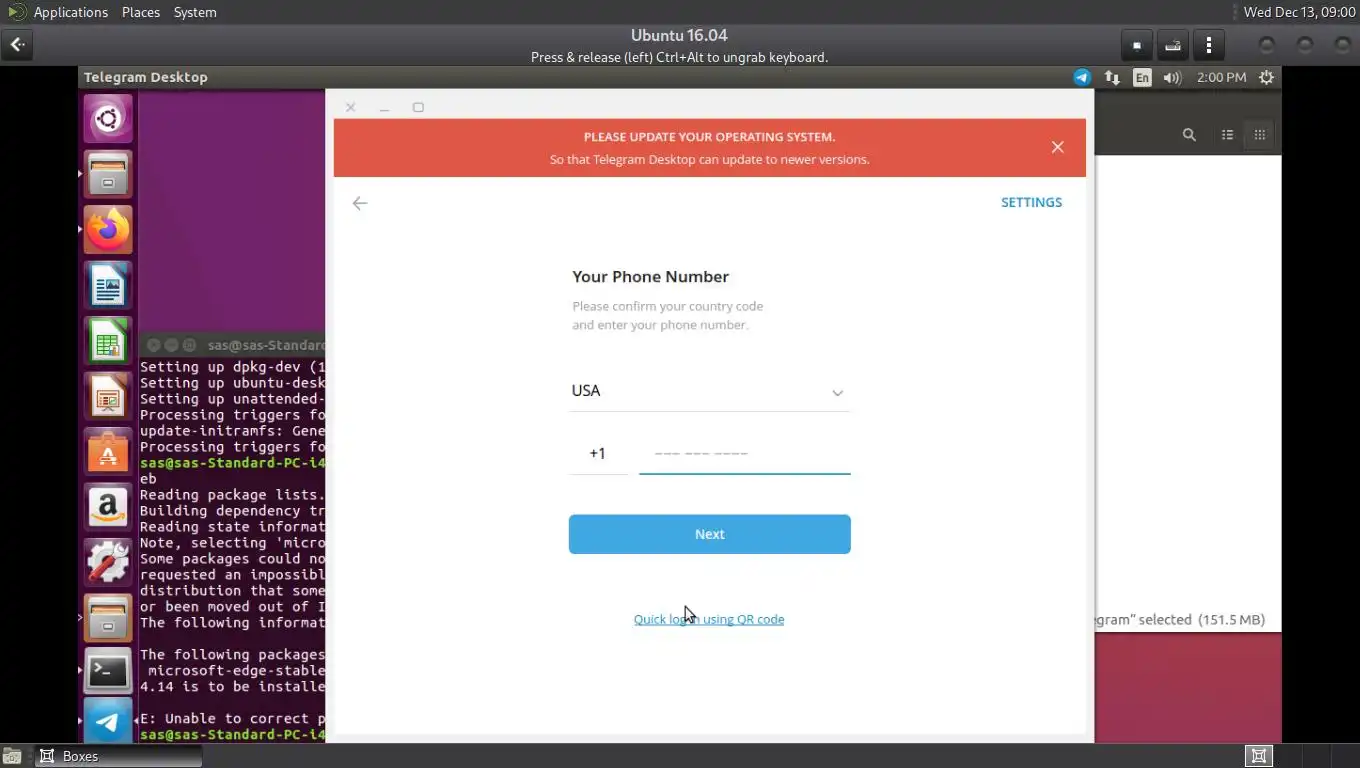Dismiss the update operating system banner
The width and height of the screenshot is (1360, 768).
(1057, 147)
